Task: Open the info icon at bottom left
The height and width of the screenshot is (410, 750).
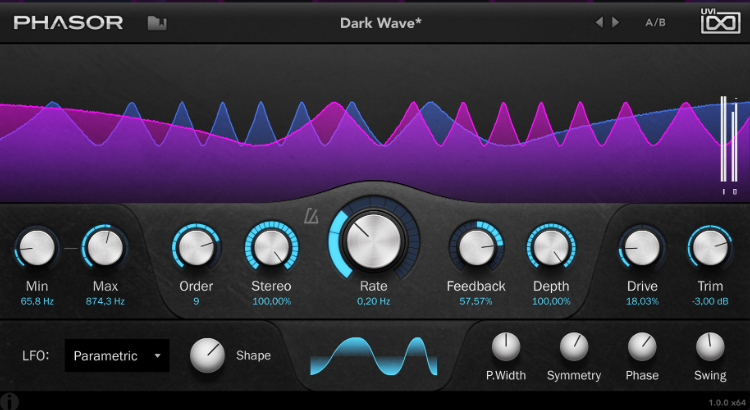Action: pos(9,401)
